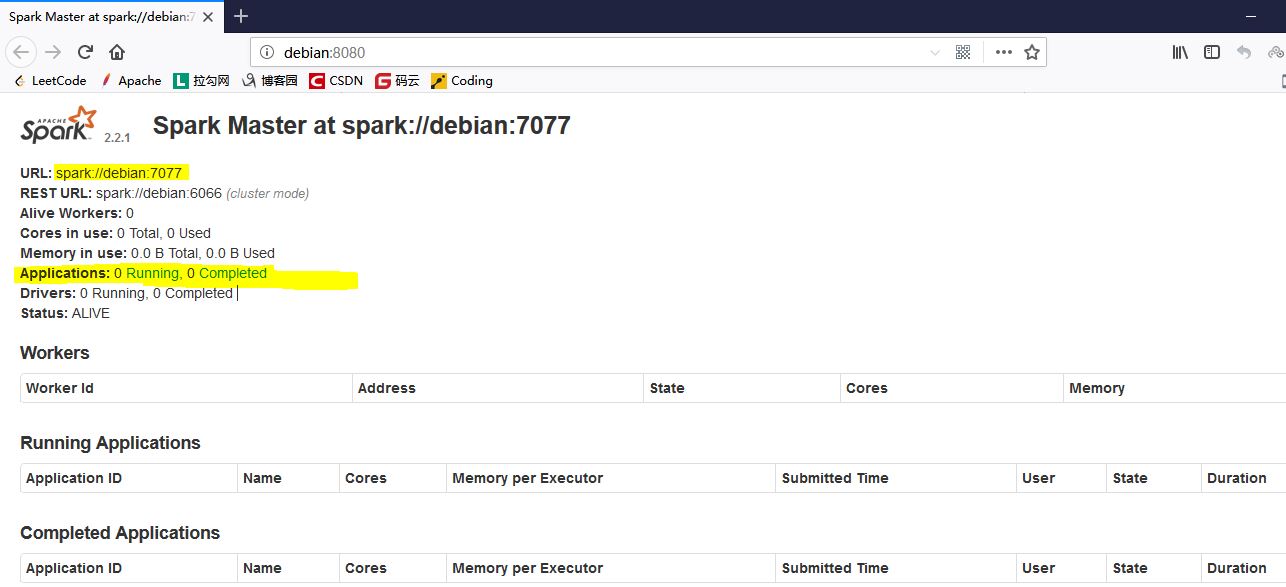
Task: Show site information icon in address bar
Action: (266, 52)
